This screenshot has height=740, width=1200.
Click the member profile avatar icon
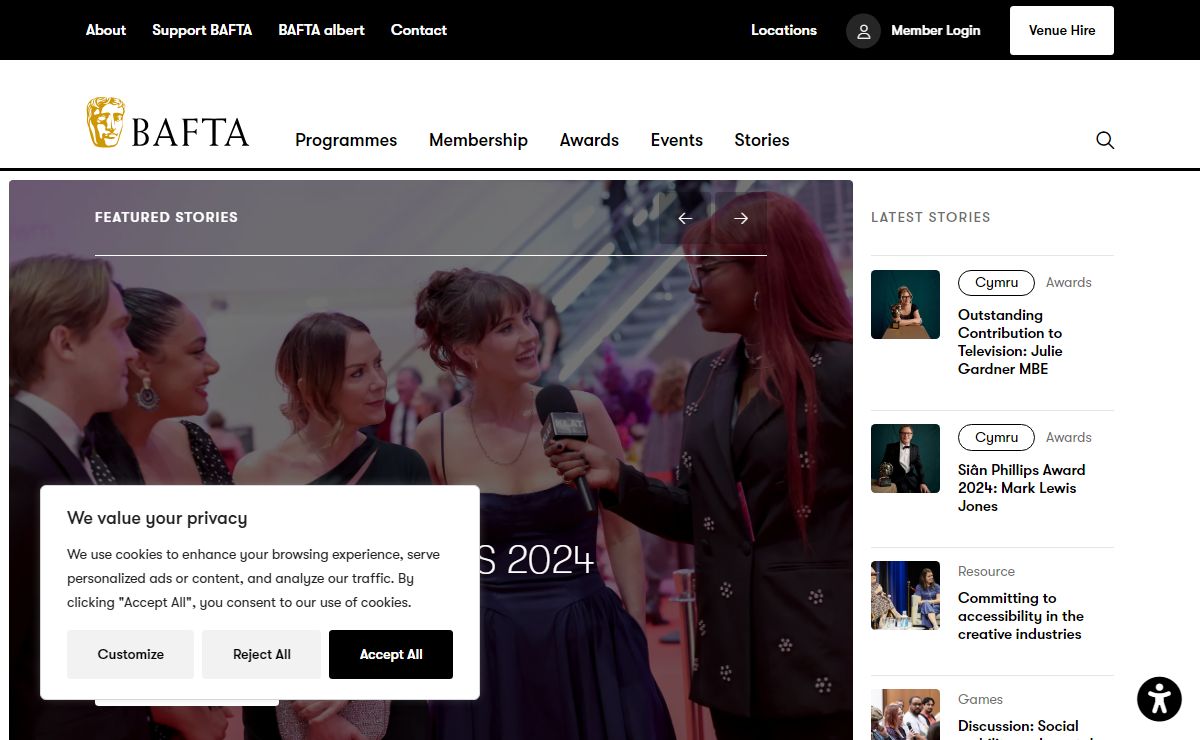(863, 30)
